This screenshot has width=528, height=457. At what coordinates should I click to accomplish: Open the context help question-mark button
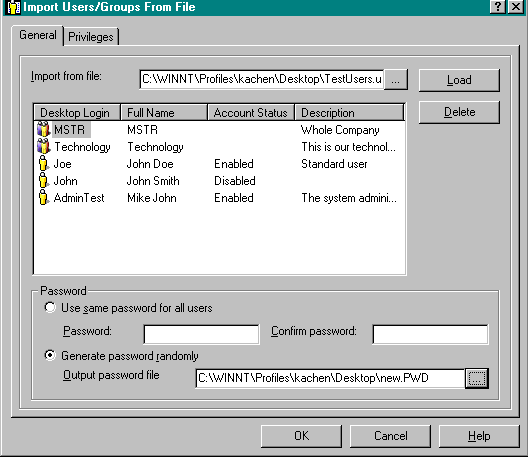(x=498, y=7)
